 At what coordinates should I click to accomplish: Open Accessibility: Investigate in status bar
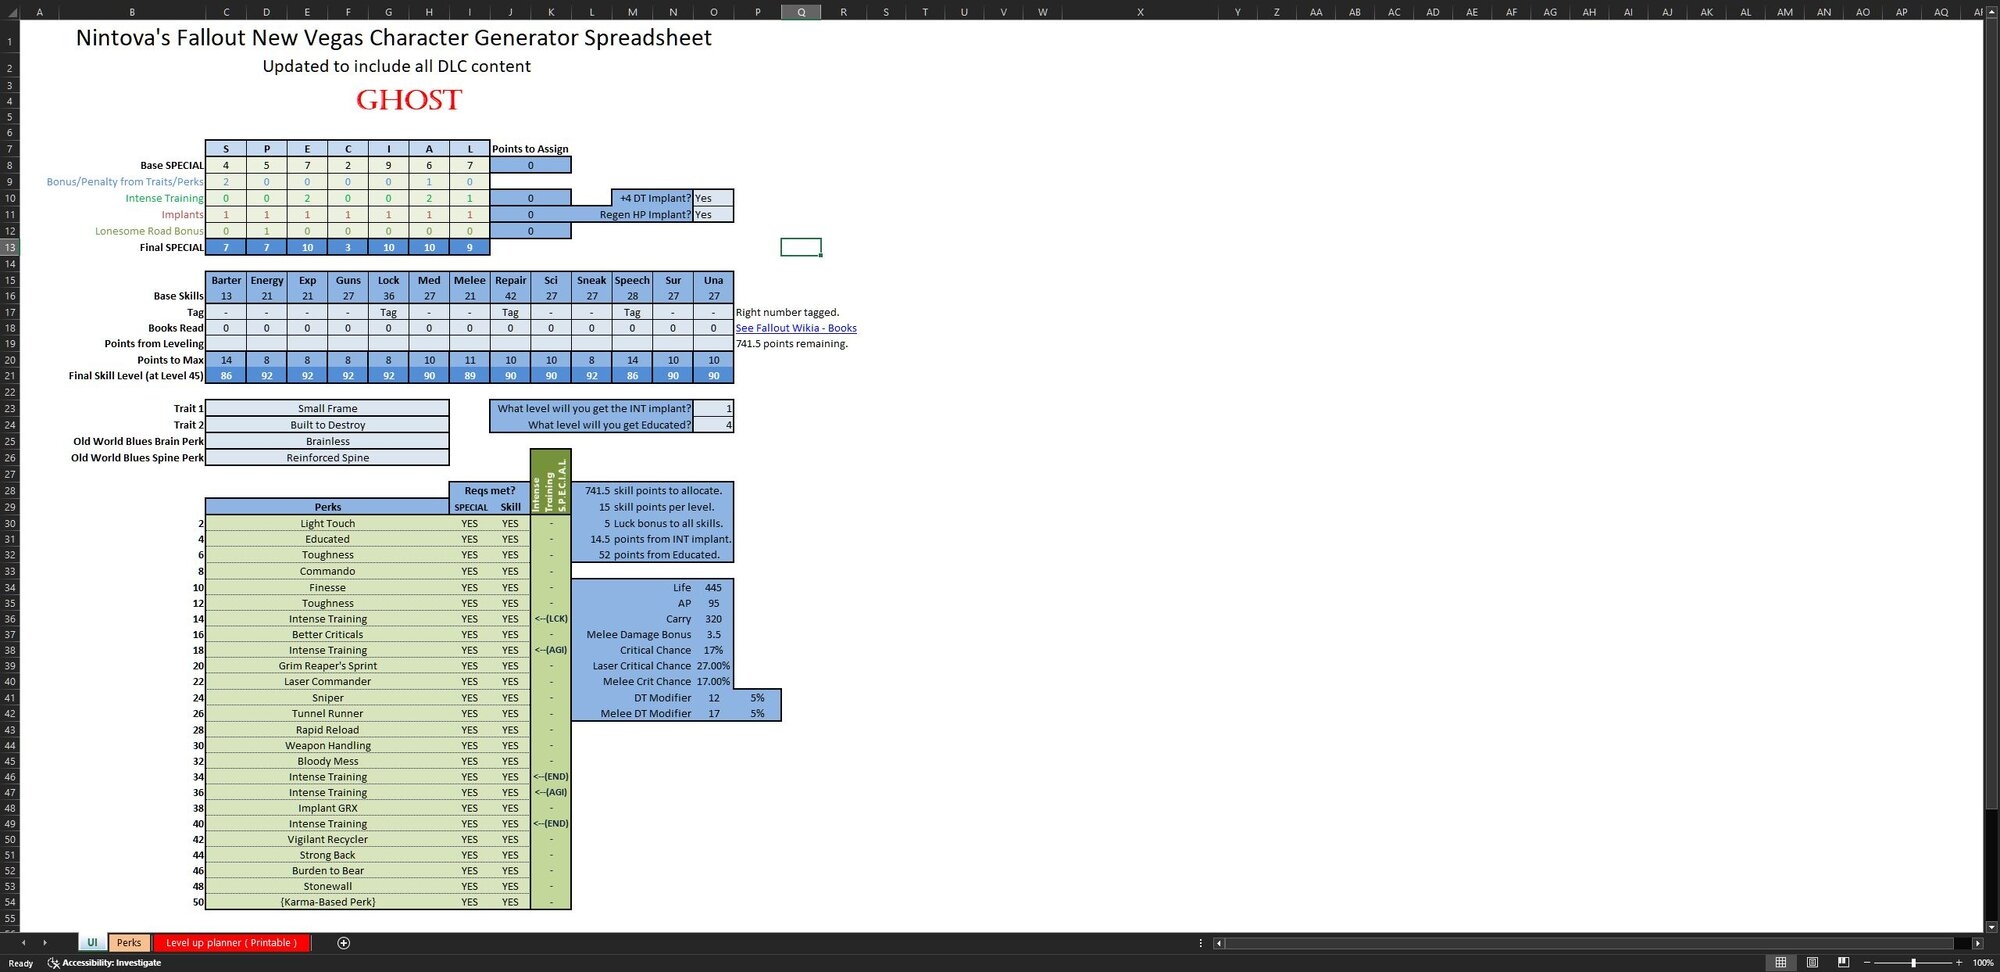[104, 963]
